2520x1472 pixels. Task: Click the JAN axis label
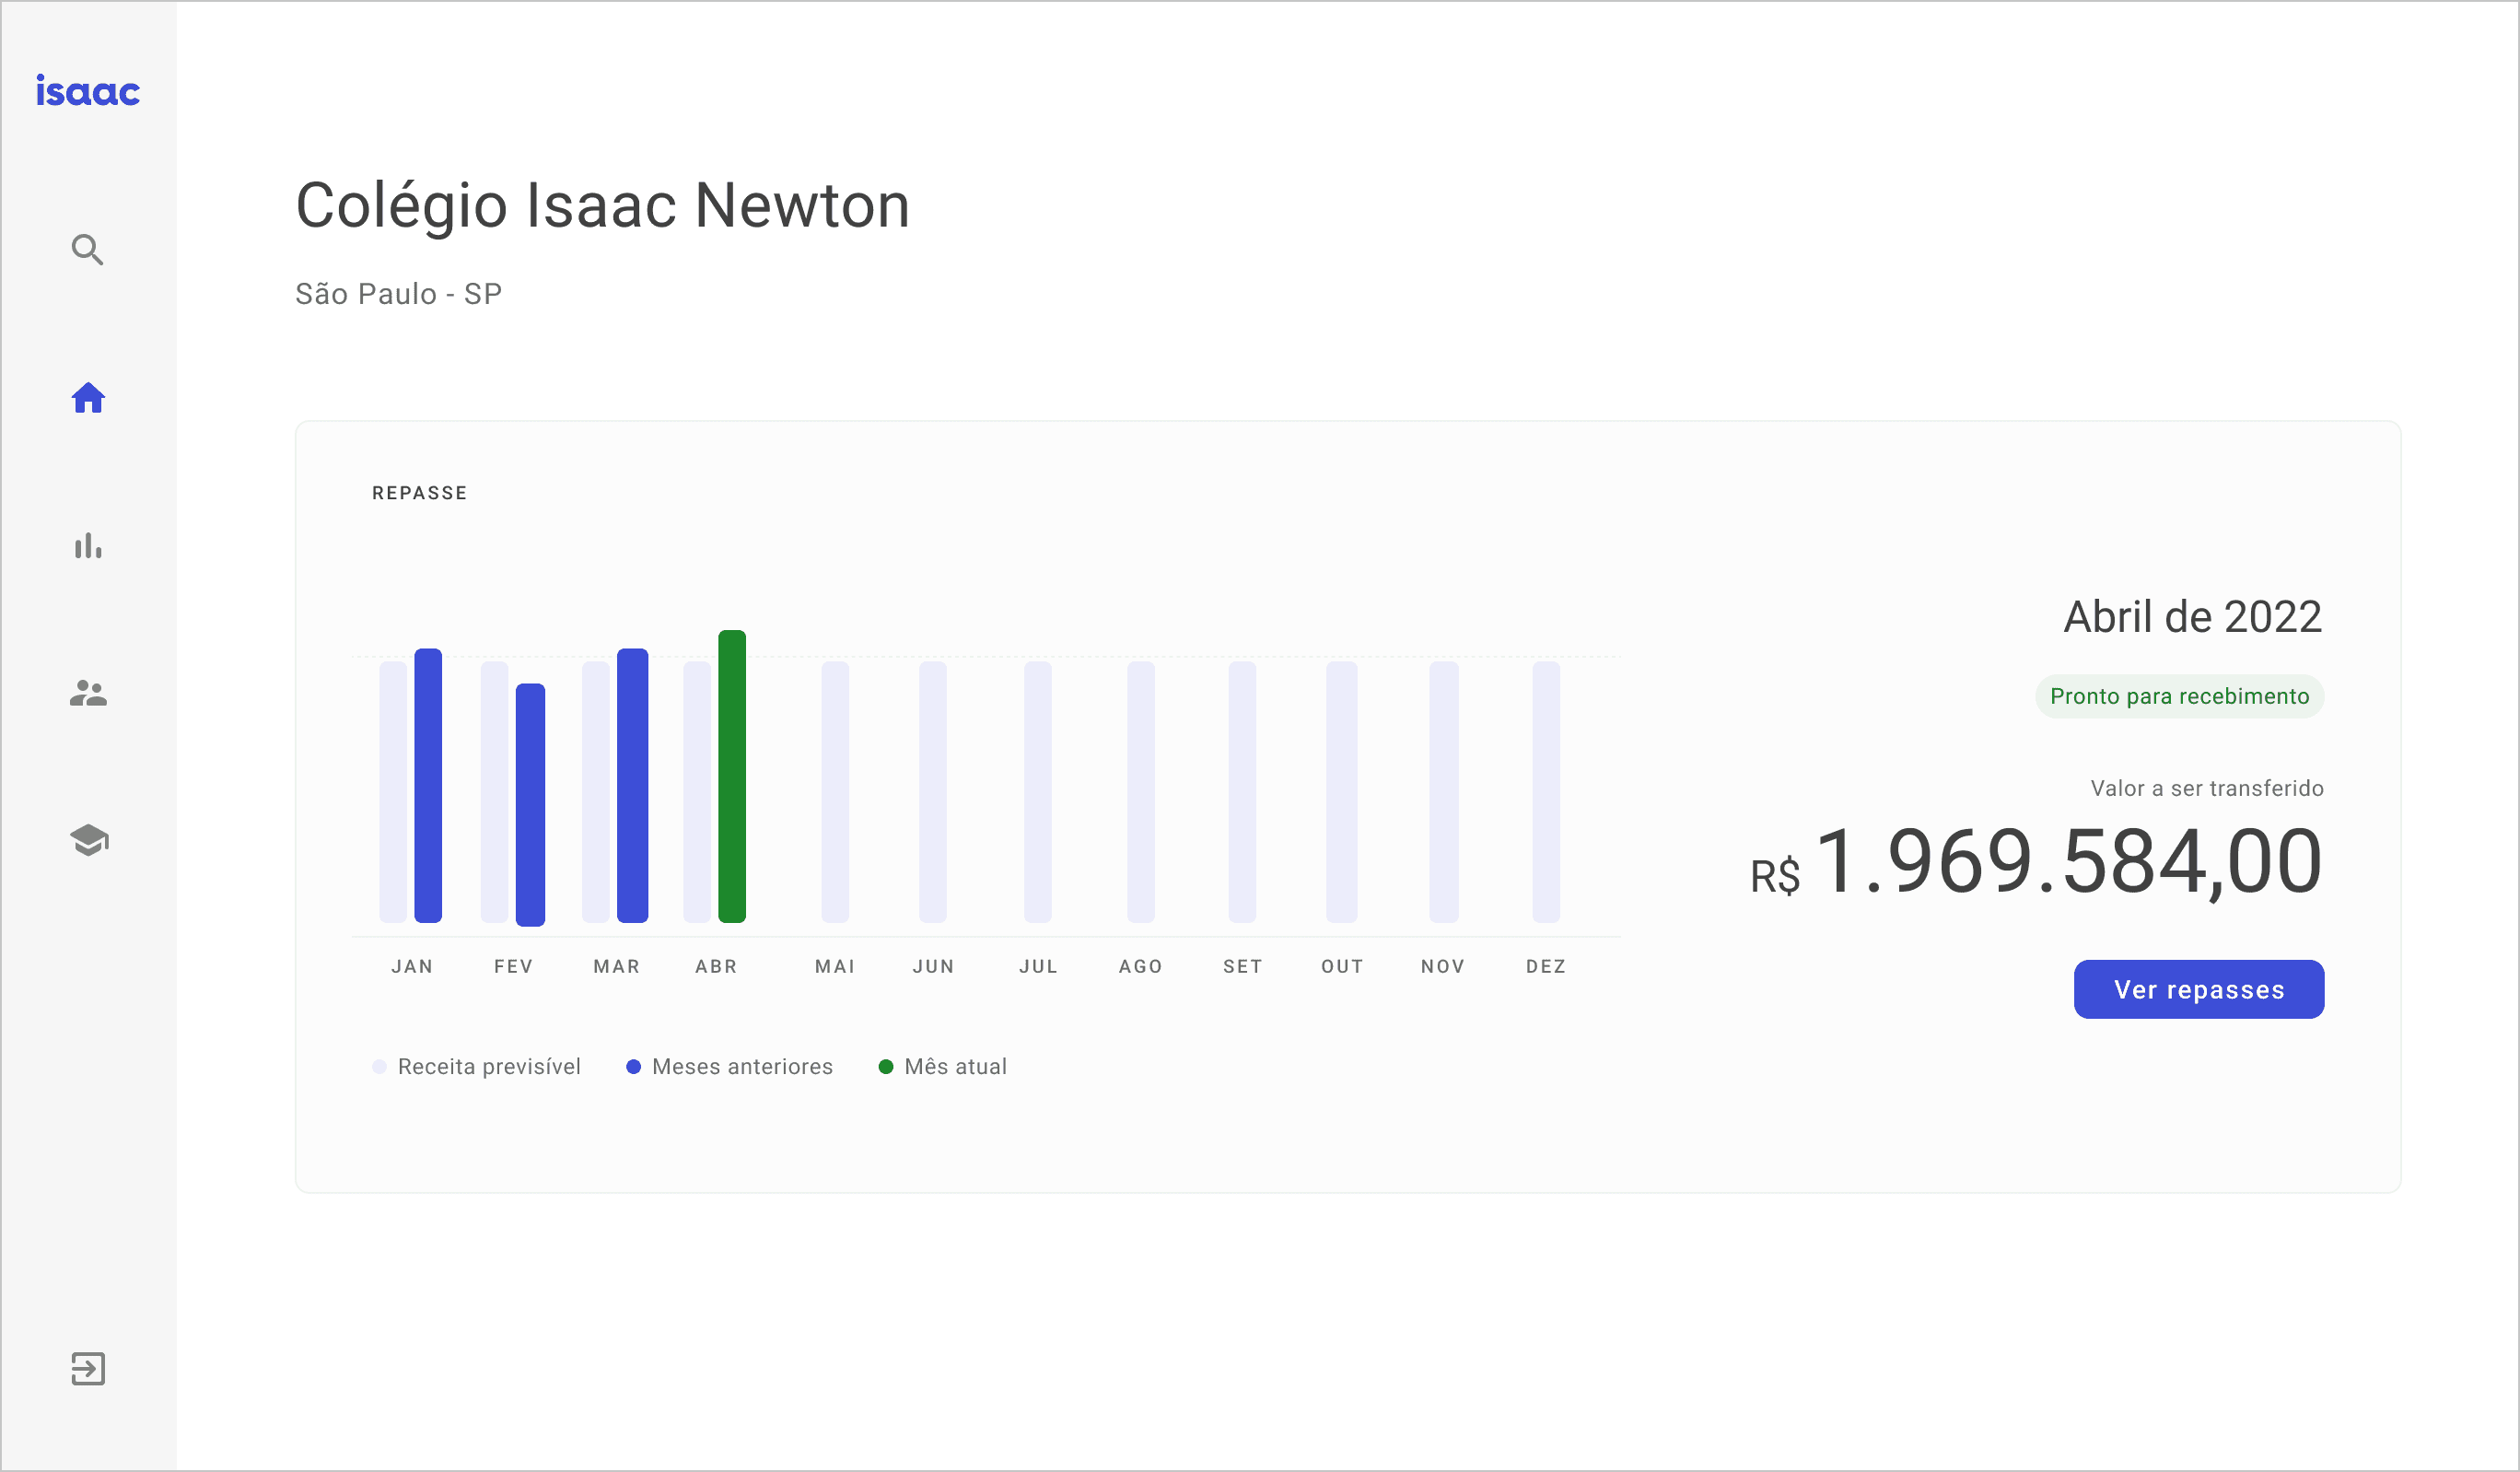tap(412, 967)
